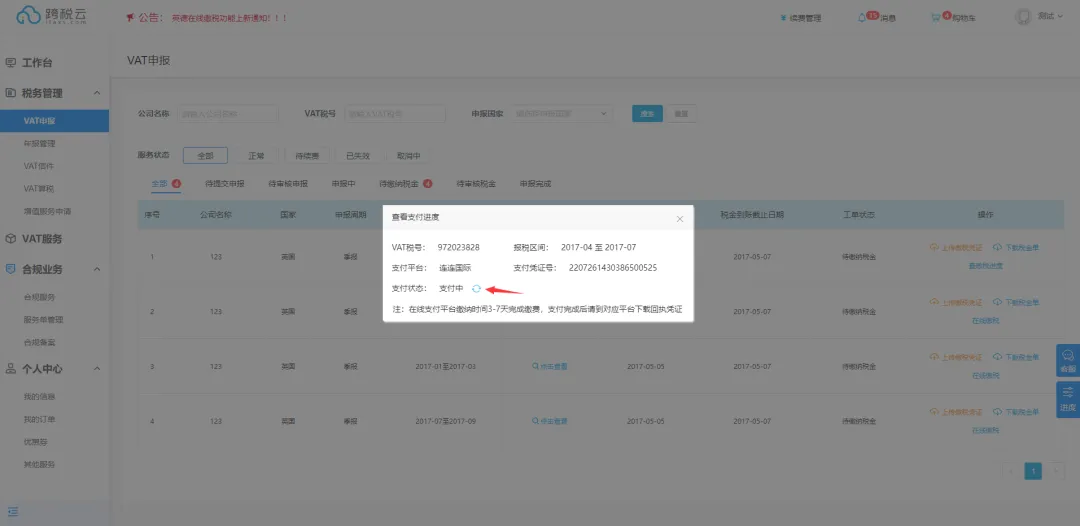Image resolution: width=1080 pixels, height=526 pixels.
Task: Open 年报管理 in the sidebar
Action: point(39,144)
